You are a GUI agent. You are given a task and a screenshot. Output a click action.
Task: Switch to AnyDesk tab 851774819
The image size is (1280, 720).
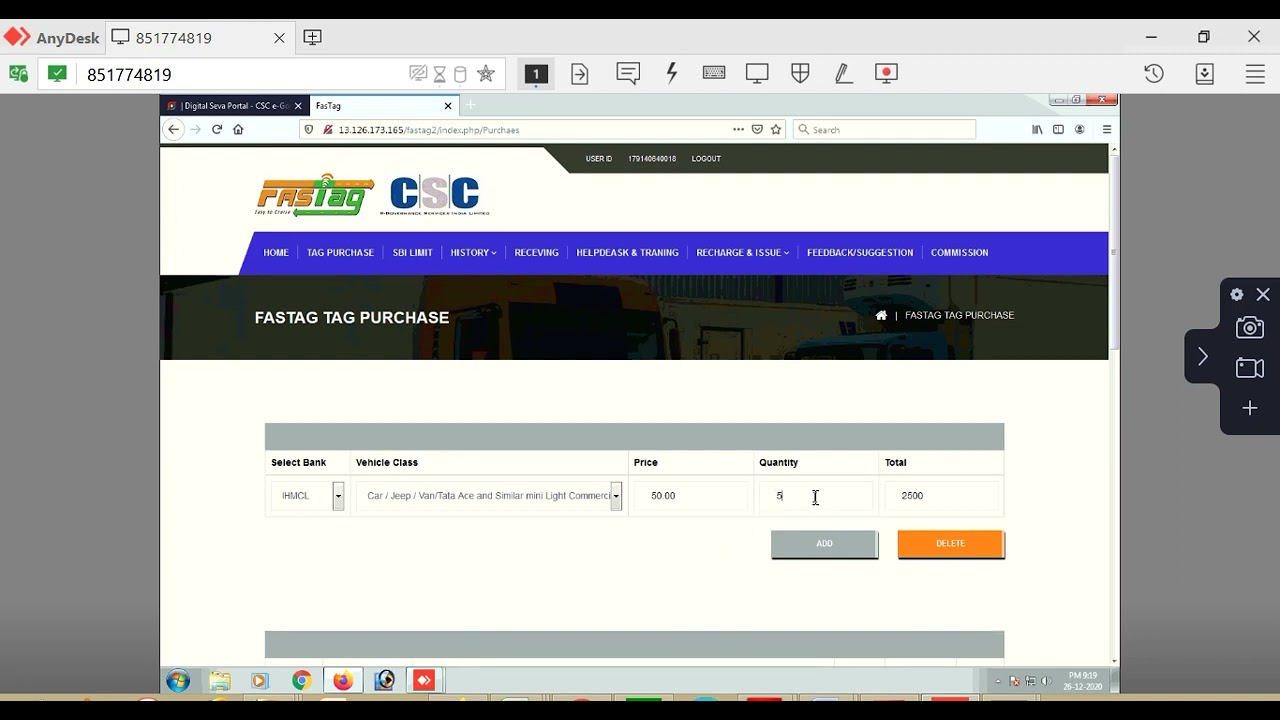[x=198, y=37]
